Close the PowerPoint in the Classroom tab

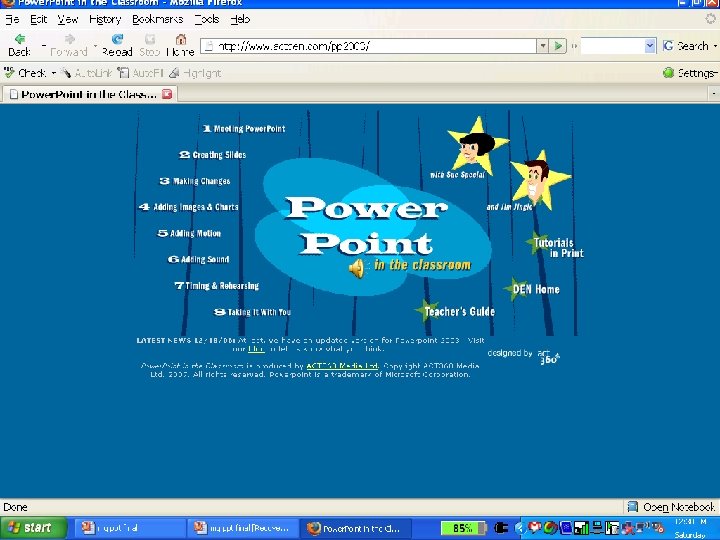(x=167, y=94)
